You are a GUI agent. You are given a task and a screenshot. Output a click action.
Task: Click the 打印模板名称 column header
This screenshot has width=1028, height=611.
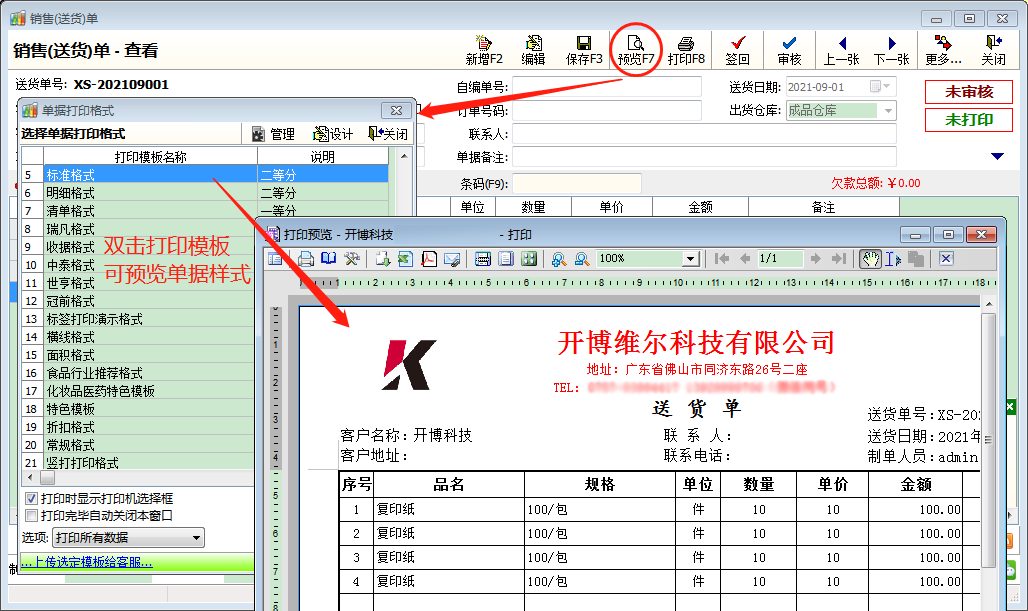coord(150,157)
